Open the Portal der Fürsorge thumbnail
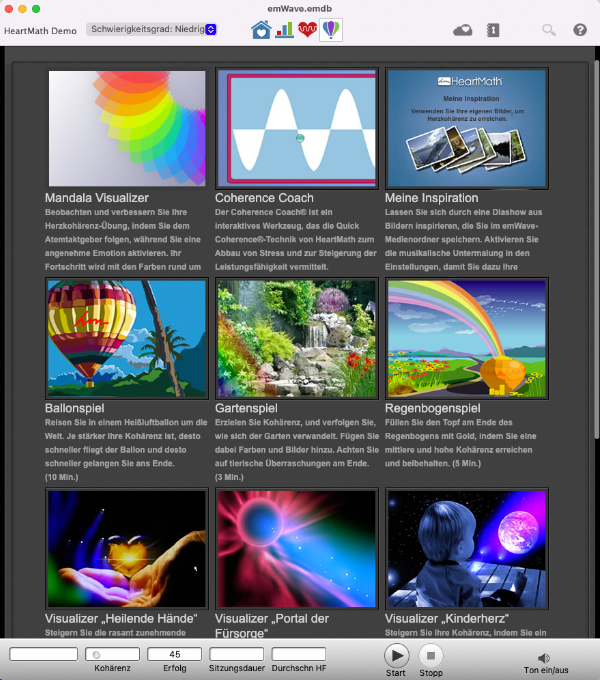 tap(297, 549)
